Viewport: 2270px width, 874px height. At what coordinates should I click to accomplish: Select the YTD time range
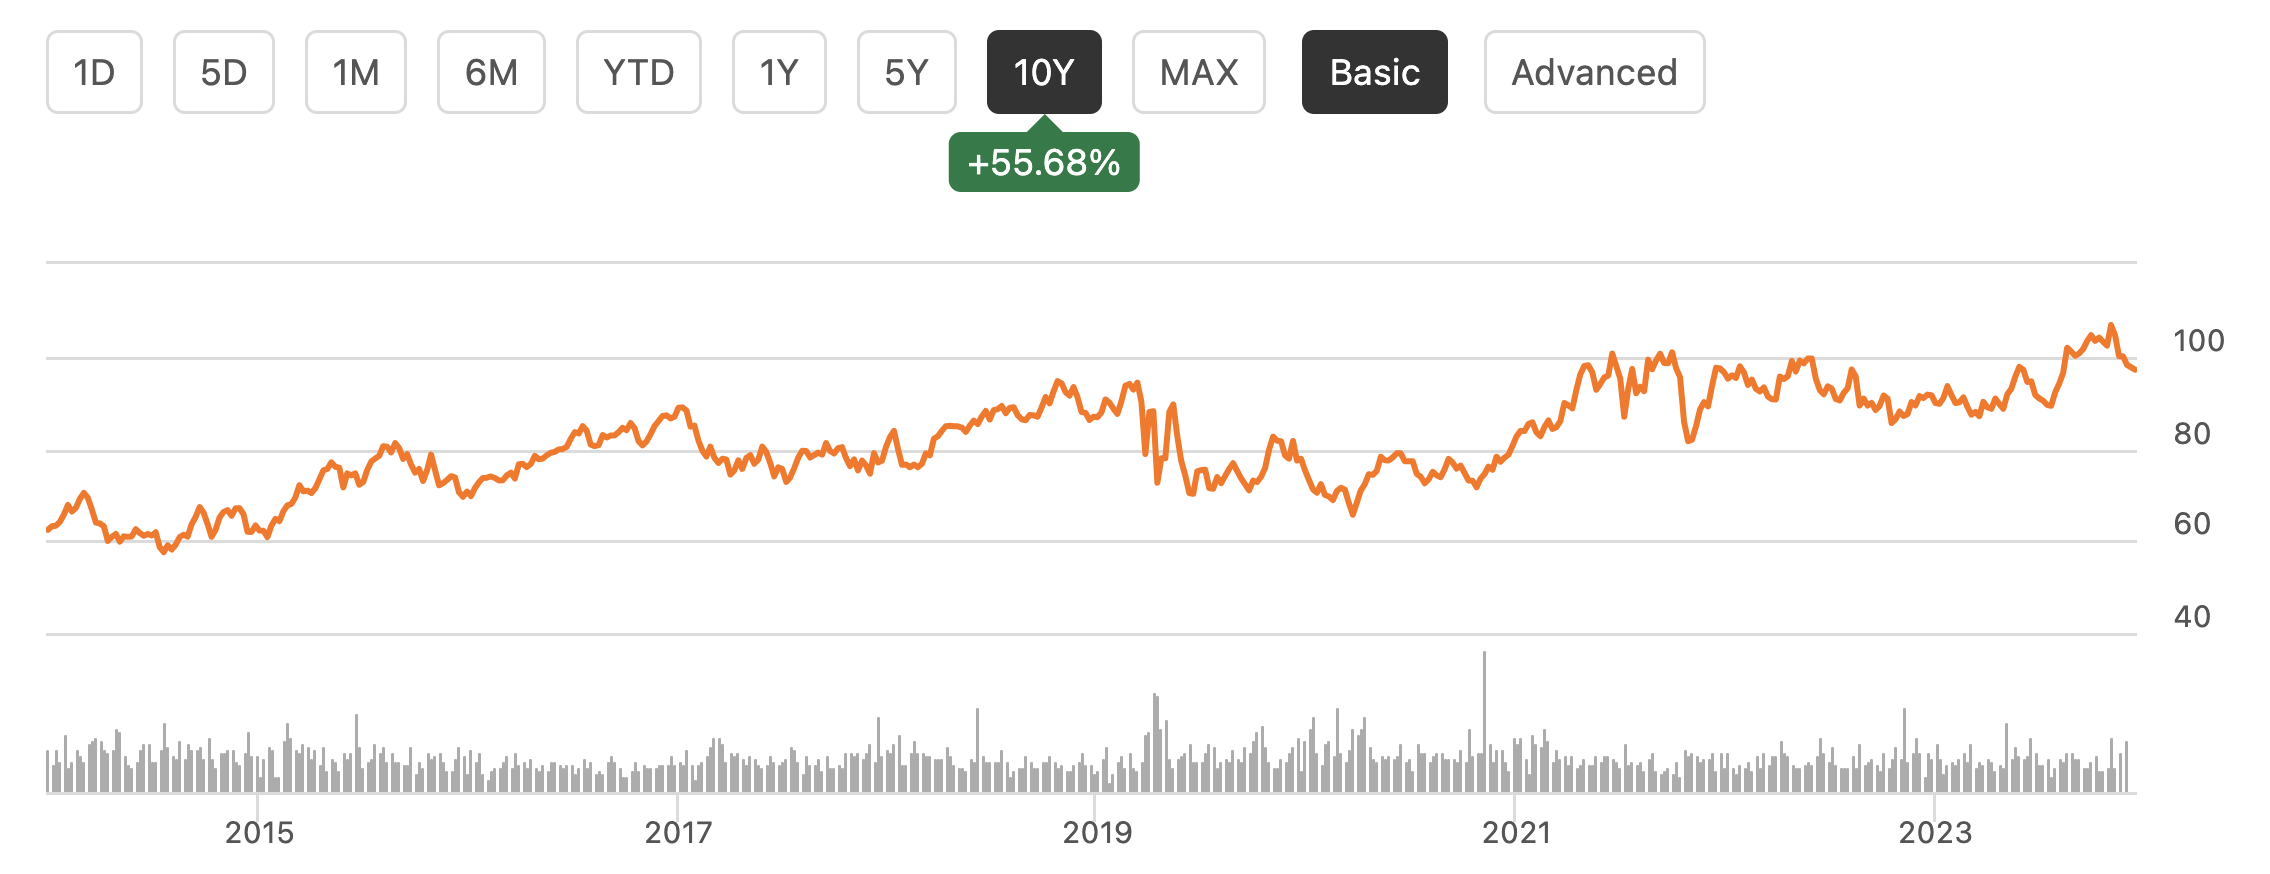tap(638, 71)
